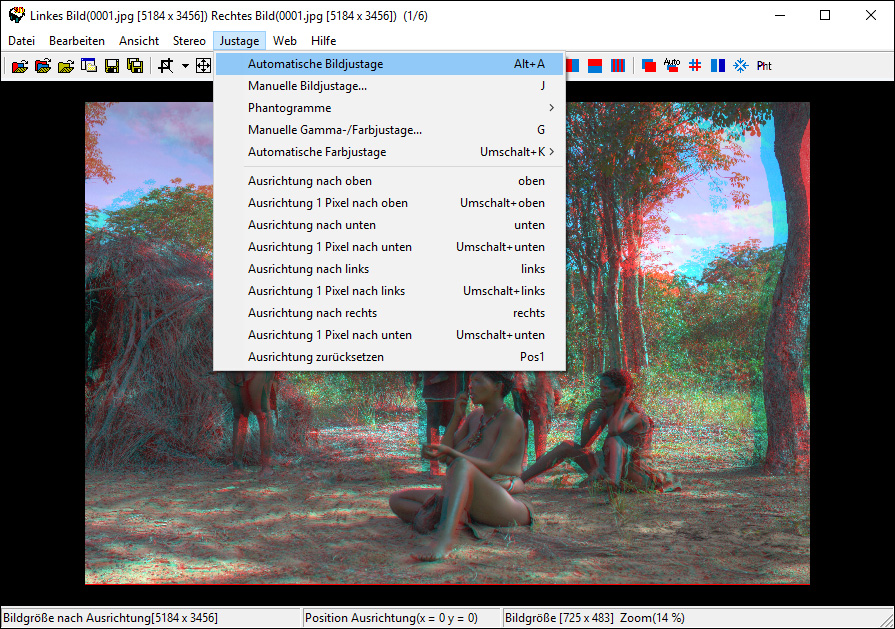Click the single floppy save stereo image icon
The image size is (895, 629).
click(112, 66)
